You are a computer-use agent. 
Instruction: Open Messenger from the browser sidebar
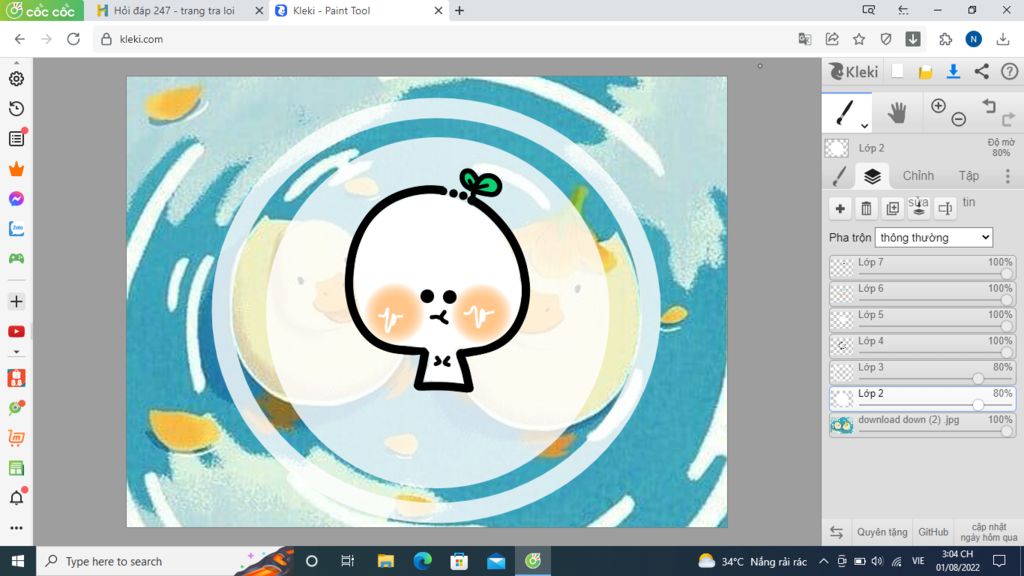(x=16, y=199)
